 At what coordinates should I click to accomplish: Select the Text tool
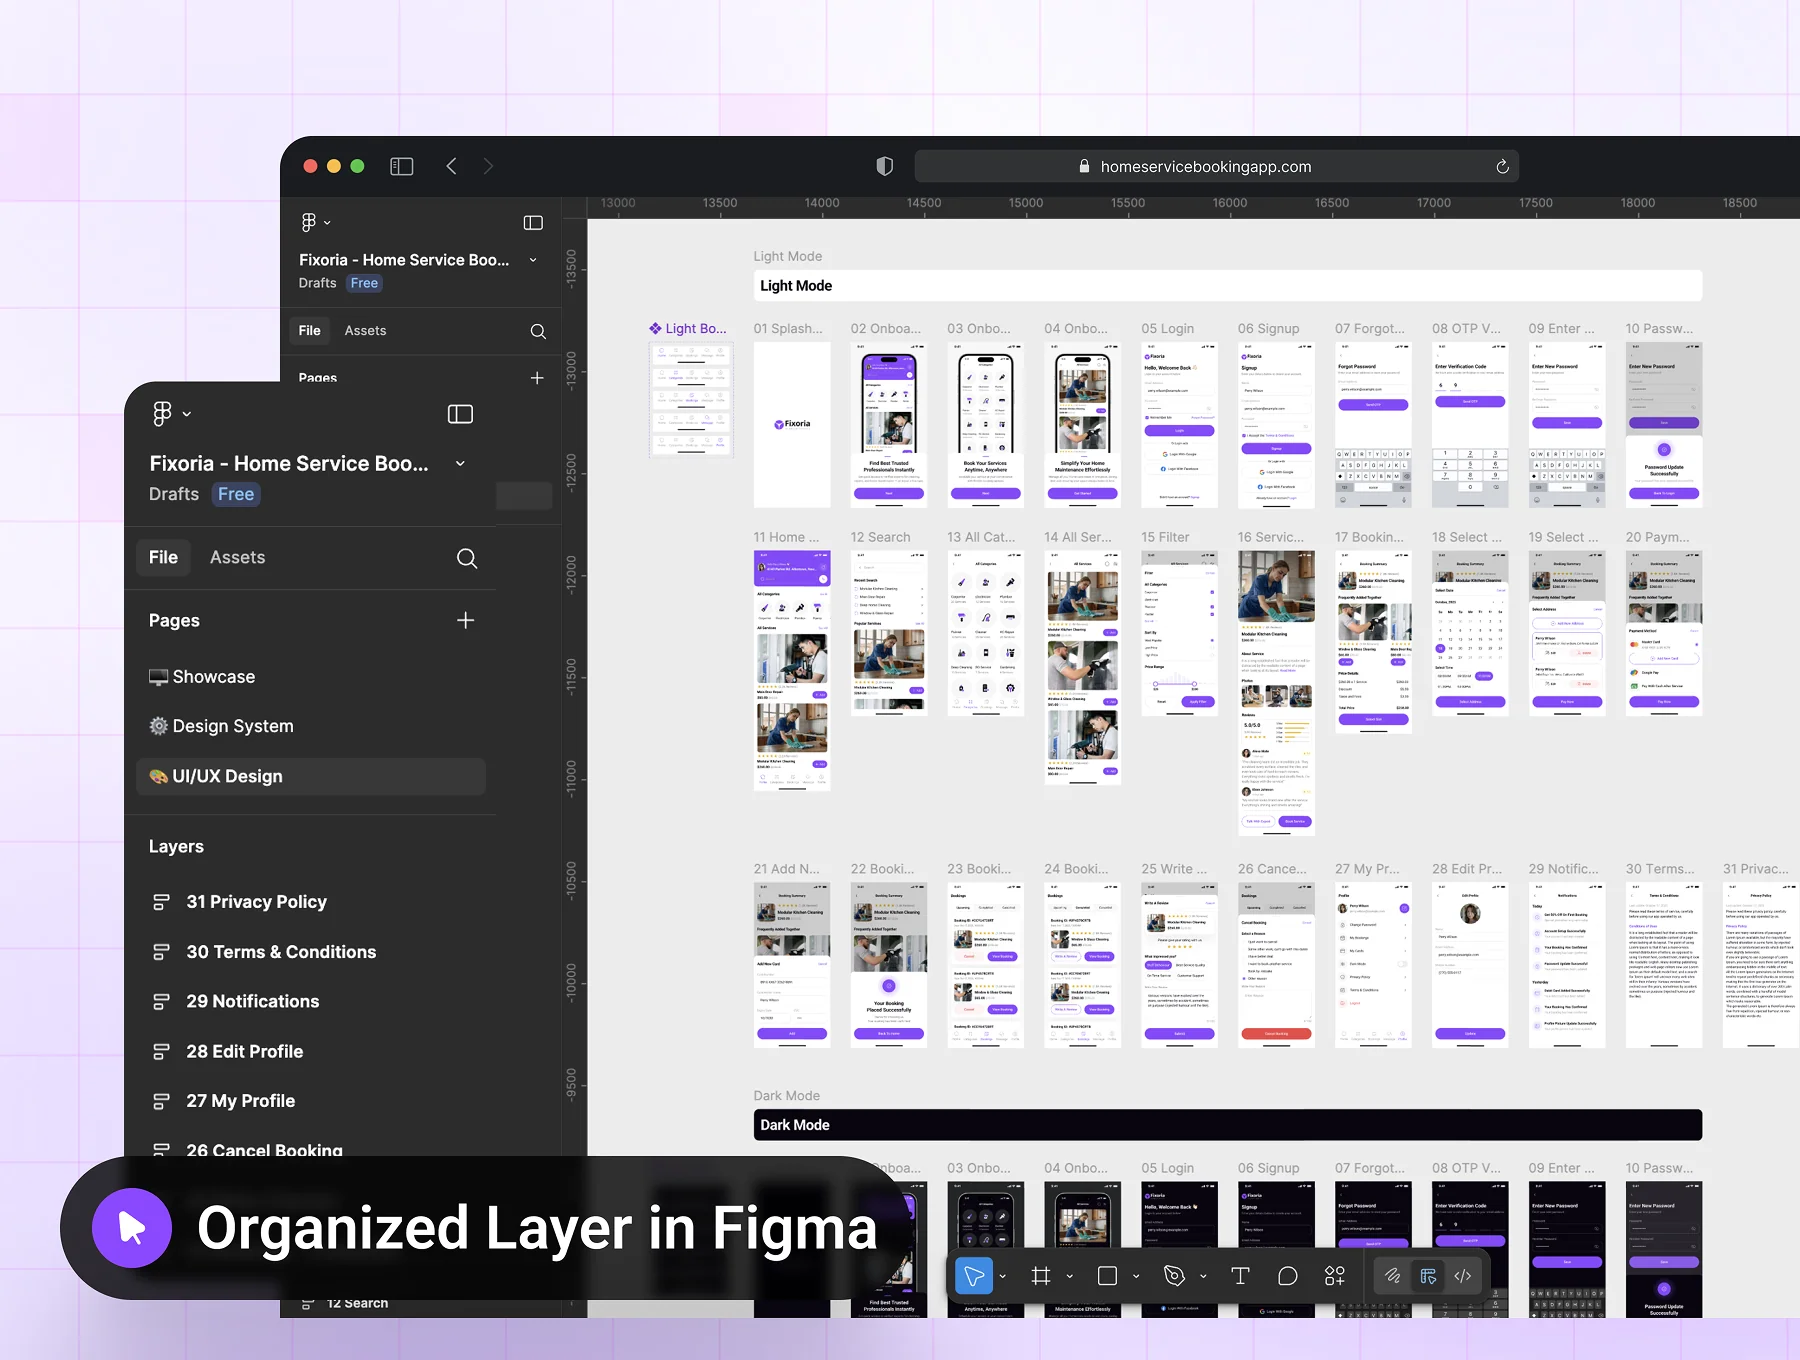(x=1240, y=1276)
